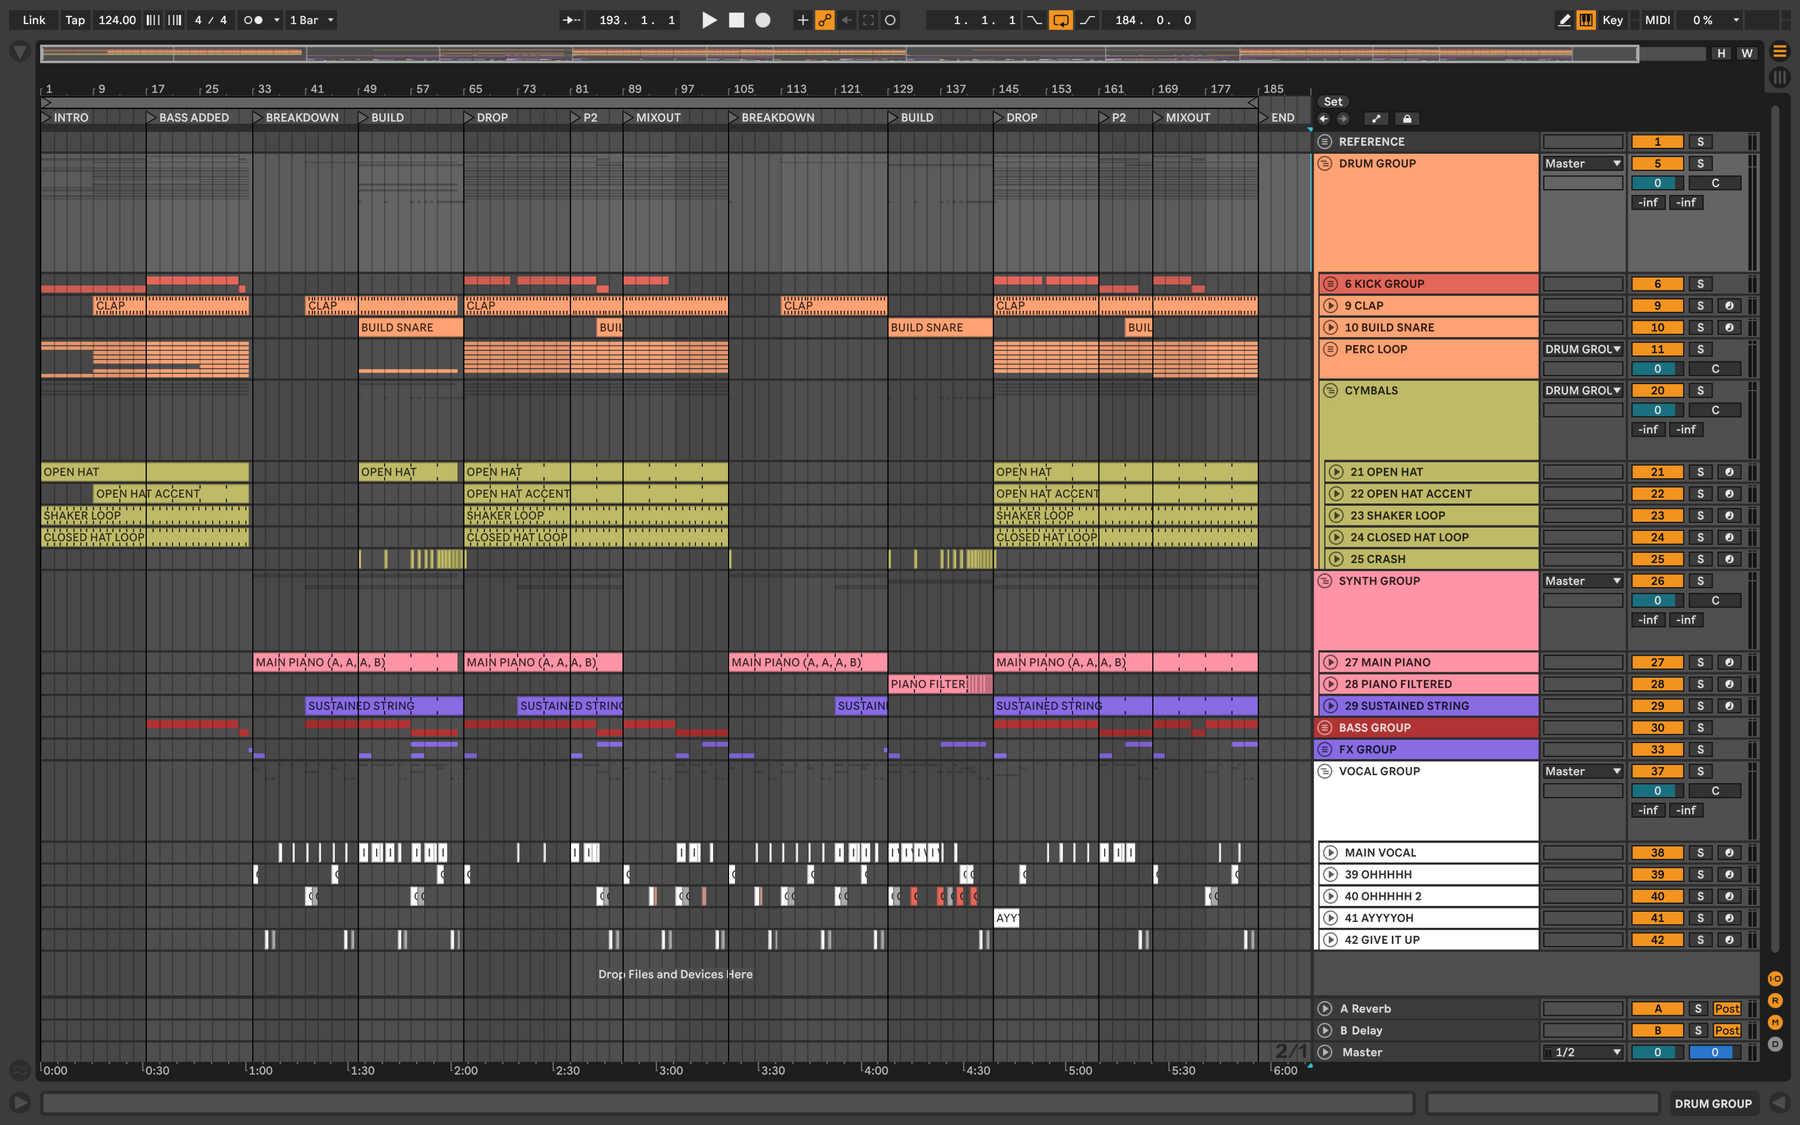Click the Follow playback icon

coord(571,20)
